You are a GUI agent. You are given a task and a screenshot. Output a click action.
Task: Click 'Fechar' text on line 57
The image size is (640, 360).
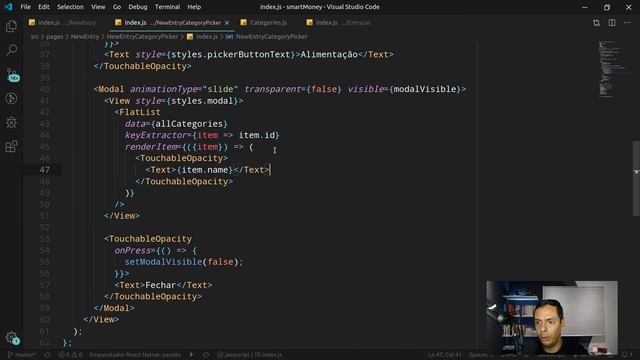click(x=161, y=285)
